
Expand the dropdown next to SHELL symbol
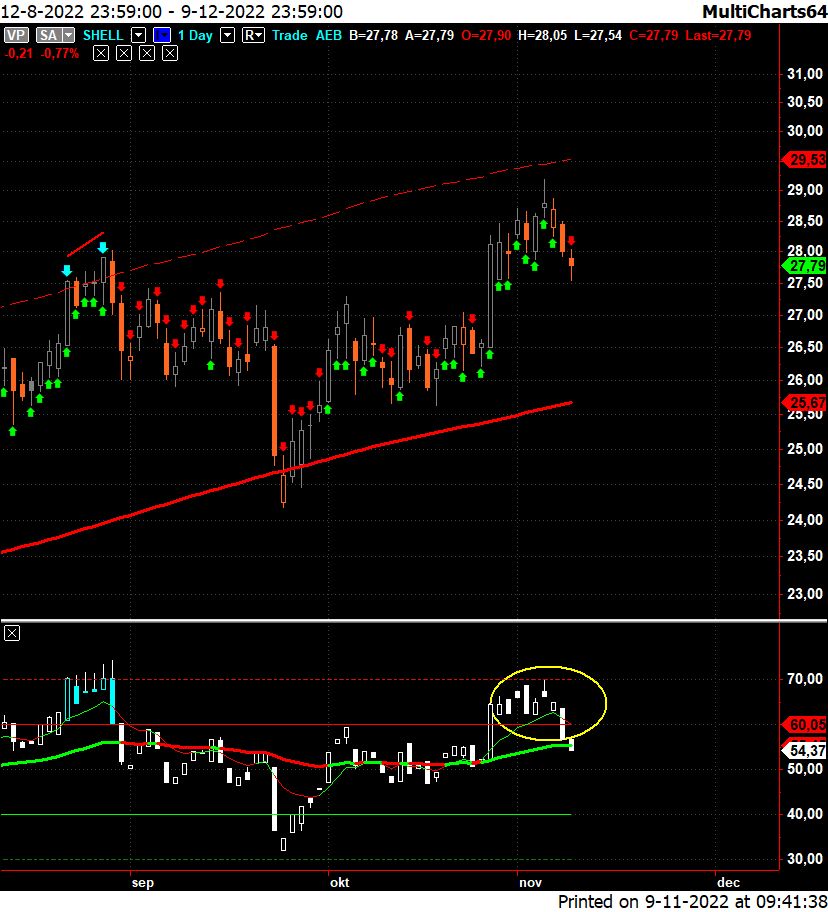(138, 35)
